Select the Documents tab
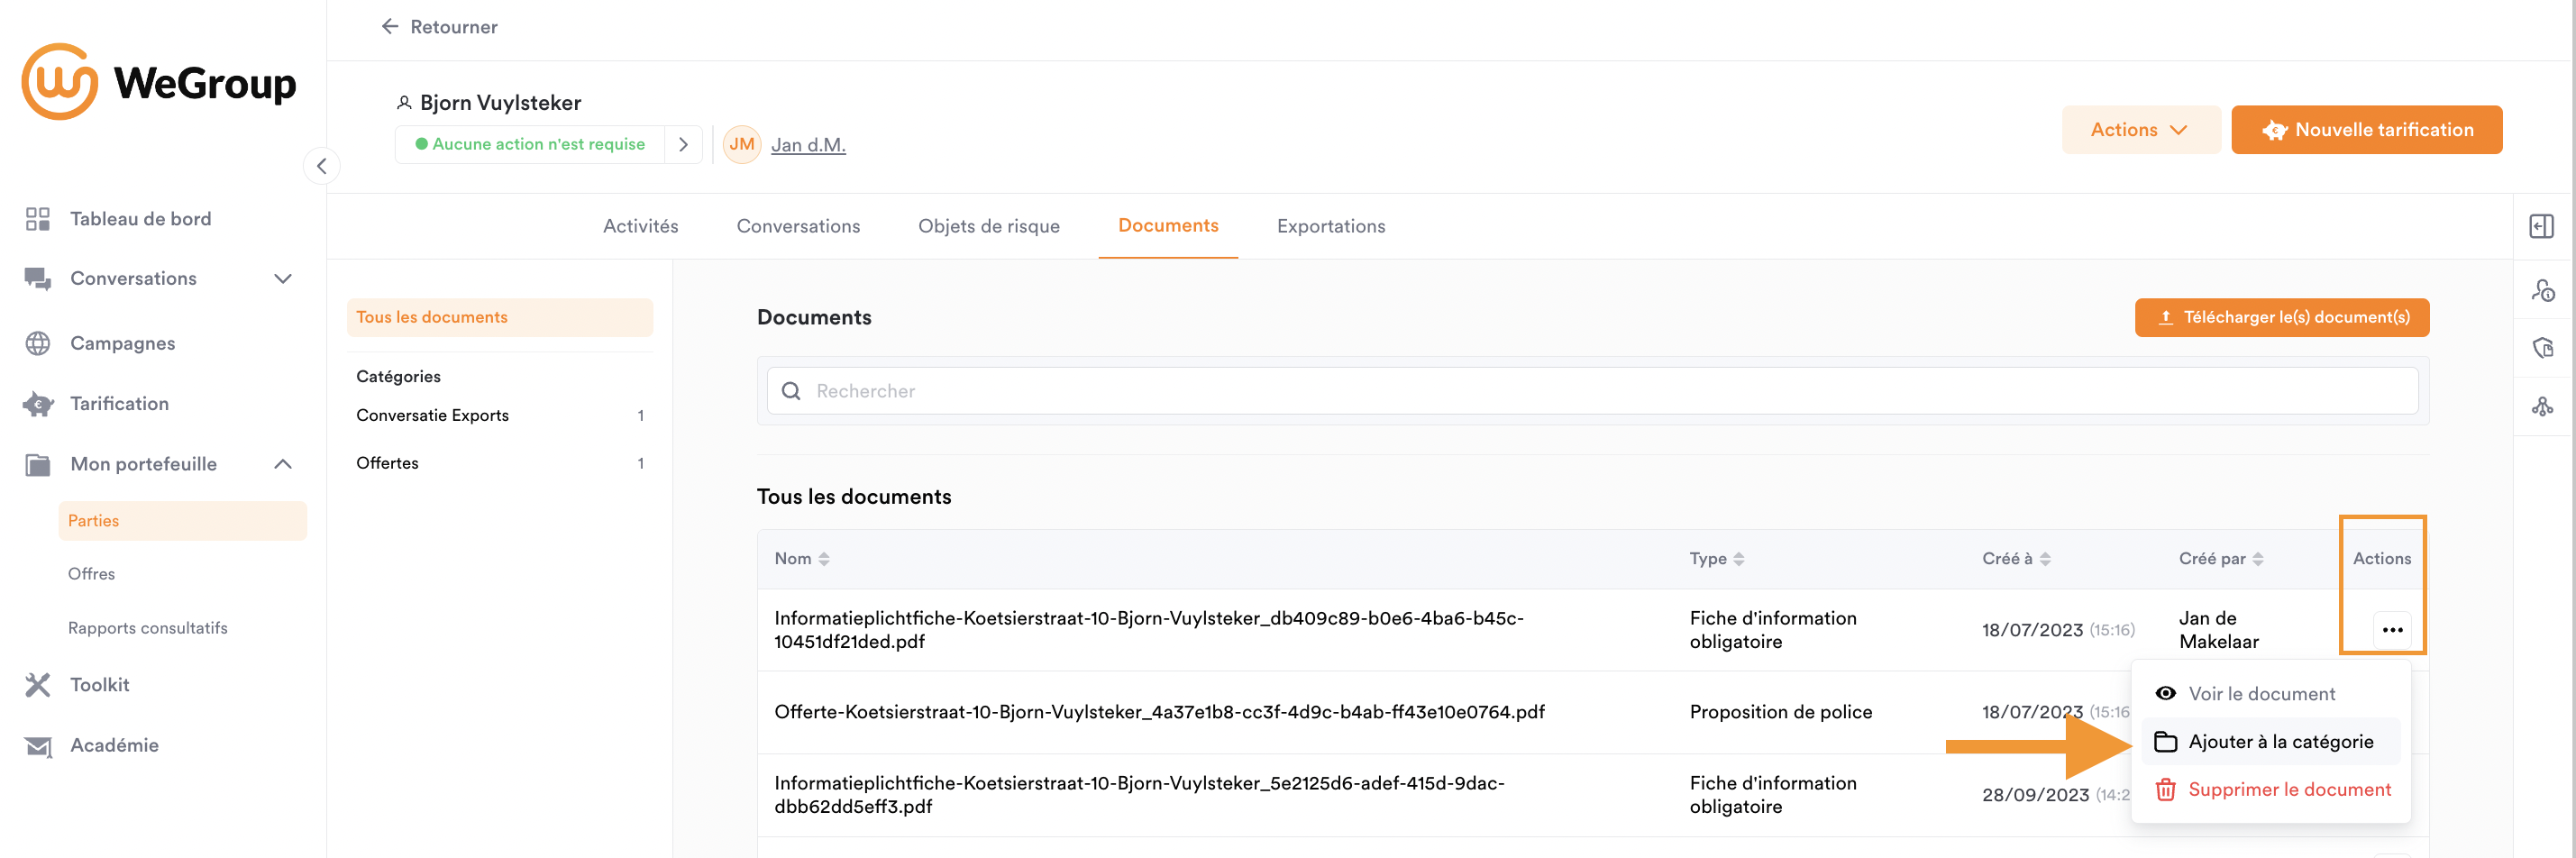 tap(1168, 226)
